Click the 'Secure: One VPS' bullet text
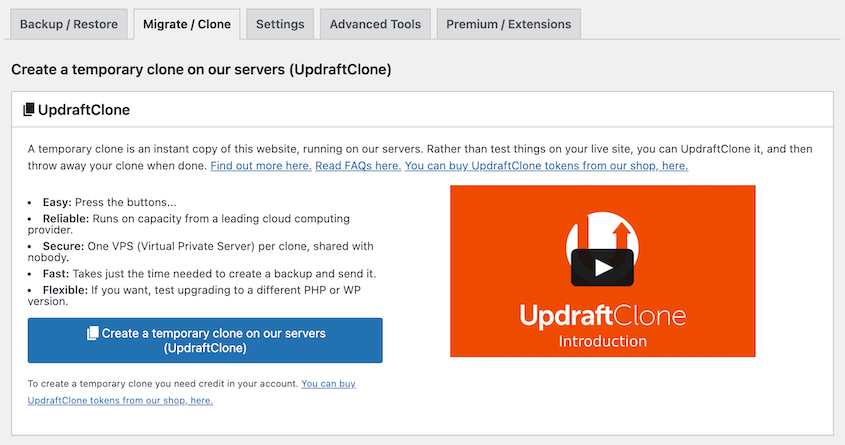Image resolution: width=845 pixels, height=445 pixels. point(200,252)
